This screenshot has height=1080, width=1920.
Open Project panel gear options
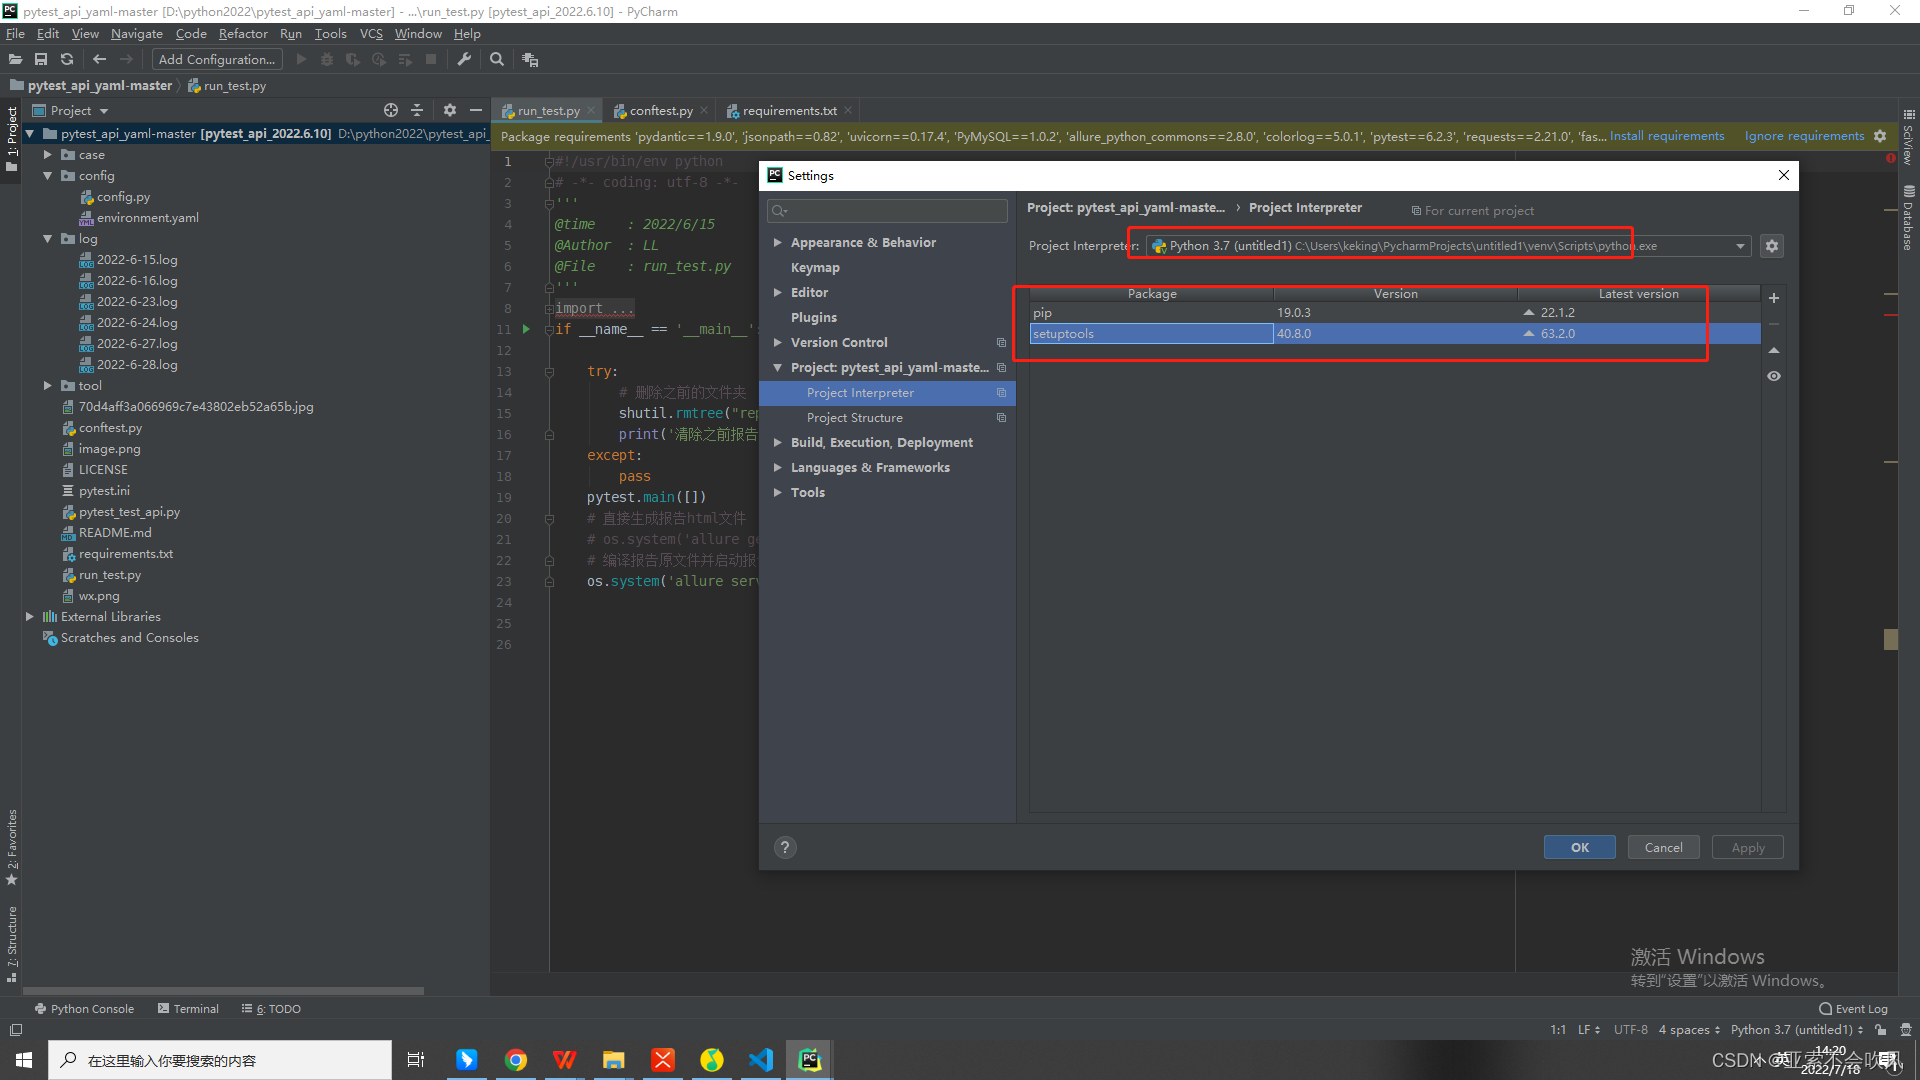(450, 110)
